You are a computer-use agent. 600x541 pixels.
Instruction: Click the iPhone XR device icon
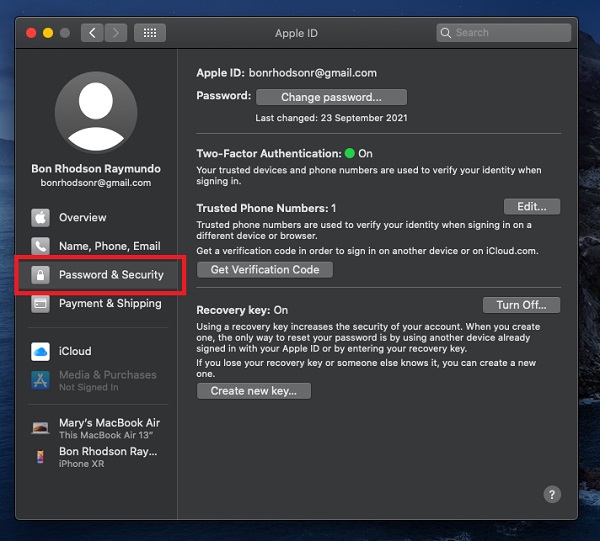pyautogui.click(x=40, y=457)
